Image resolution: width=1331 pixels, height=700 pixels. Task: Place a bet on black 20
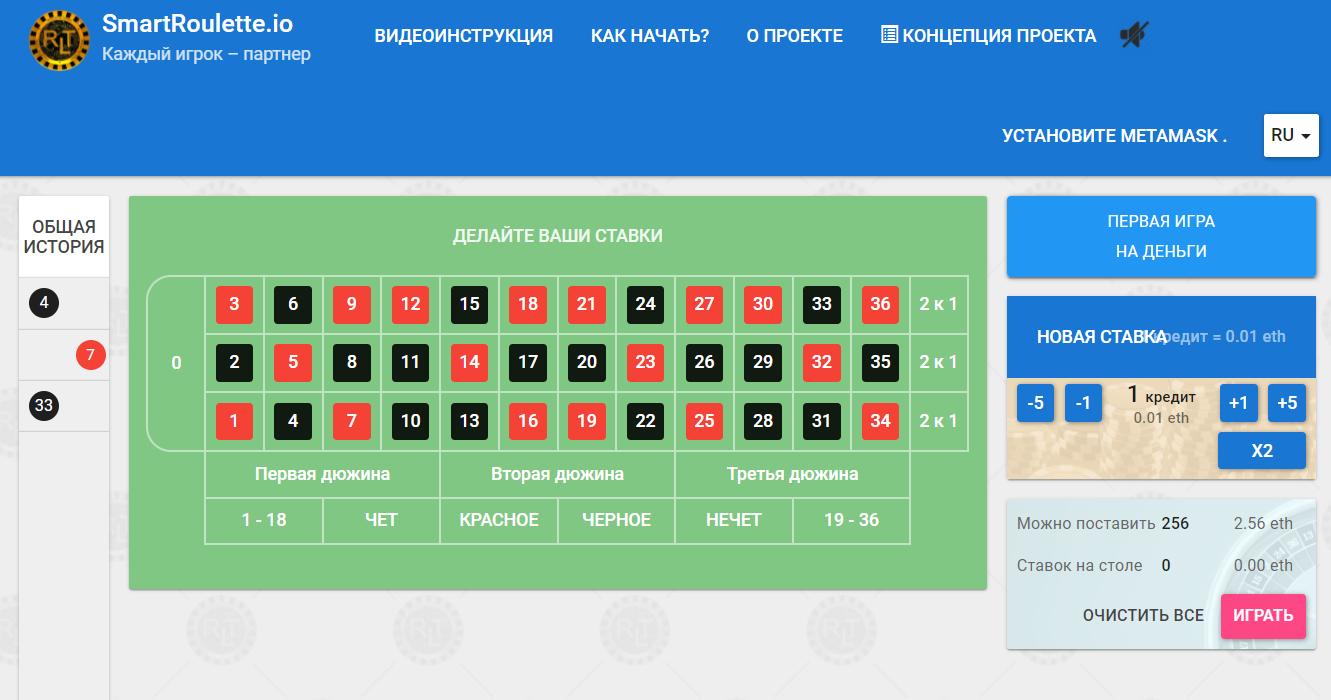click(x=587, y=362)
